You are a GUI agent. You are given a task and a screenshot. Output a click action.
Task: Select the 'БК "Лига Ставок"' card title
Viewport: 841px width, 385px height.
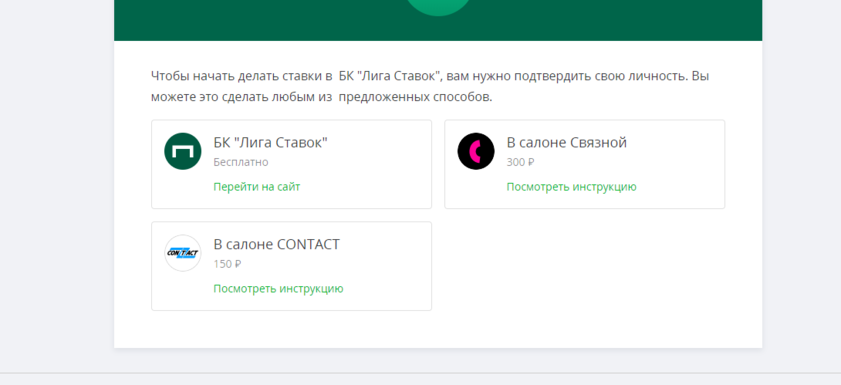coord(271,143)
